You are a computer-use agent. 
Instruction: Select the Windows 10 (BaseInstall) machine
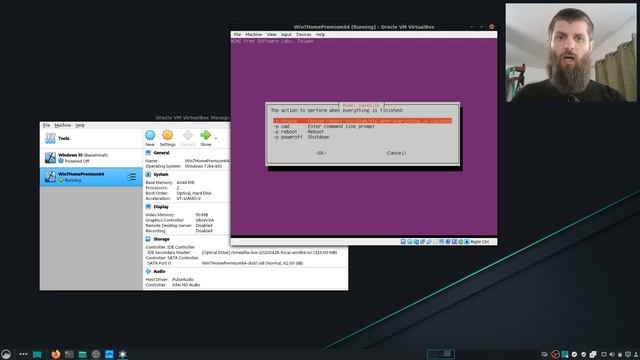(x=91, y=158)
